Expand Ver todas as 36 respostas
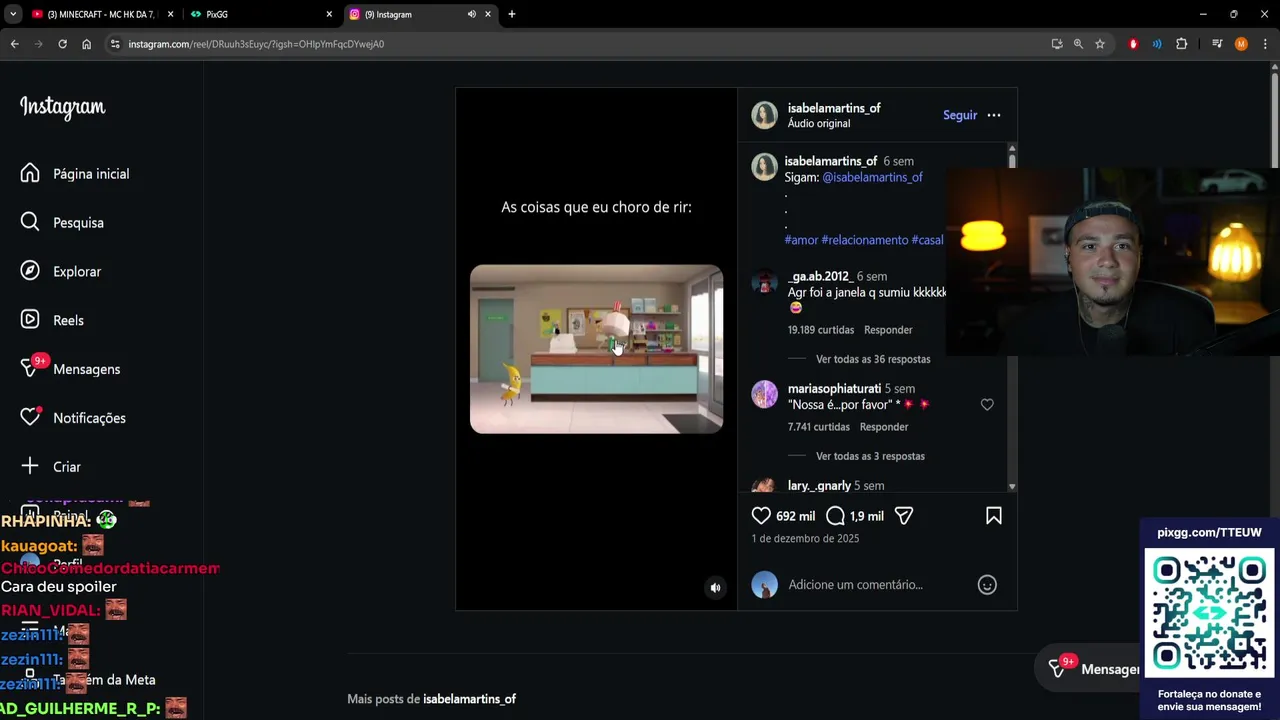Image resolution: width=1280 pixels, height=720 pixels. coord(873,359)
